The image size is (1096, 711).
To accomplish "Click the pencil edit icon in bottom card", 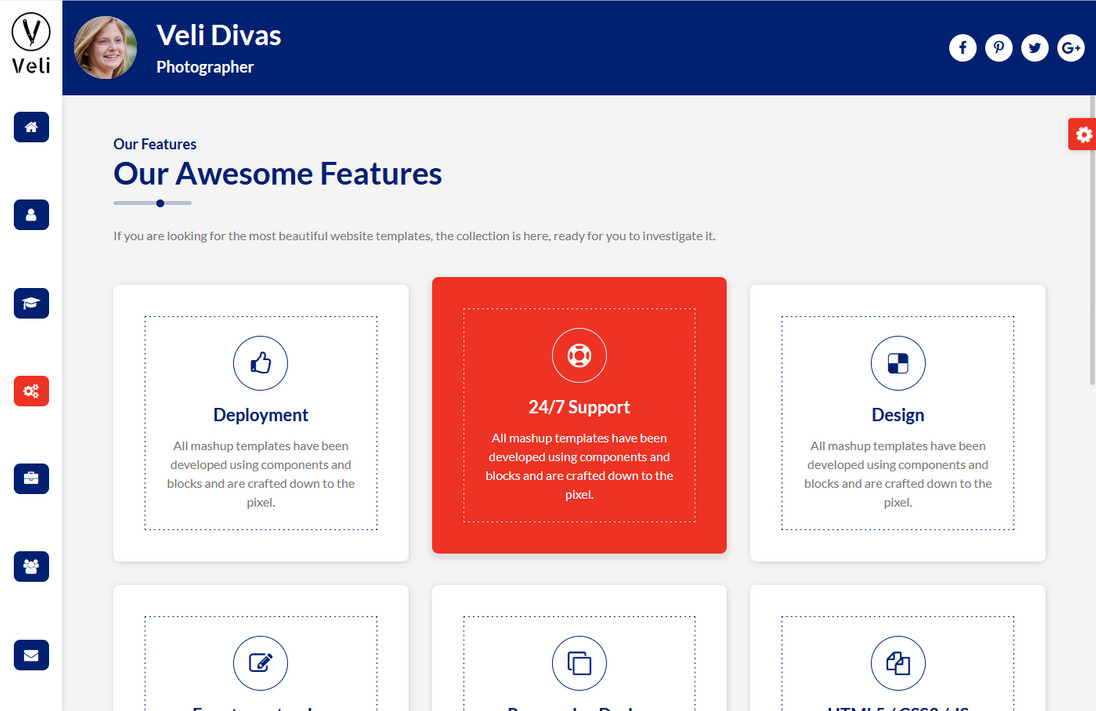I will click(261, 663).
